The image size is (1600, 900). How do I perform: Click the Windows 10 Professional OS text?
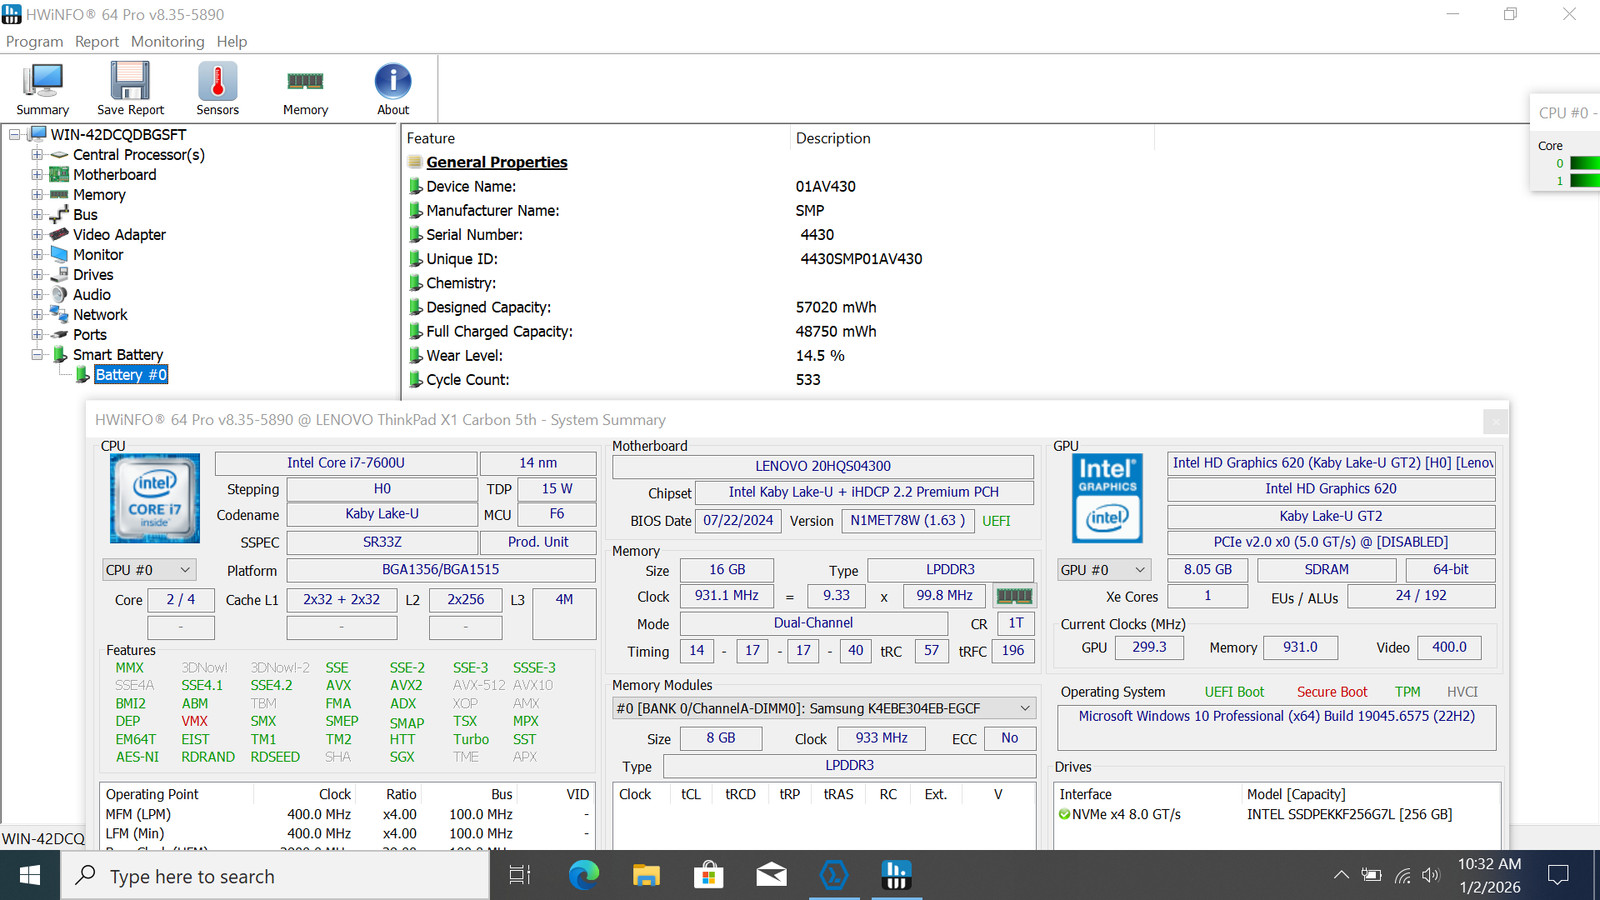1276,717
